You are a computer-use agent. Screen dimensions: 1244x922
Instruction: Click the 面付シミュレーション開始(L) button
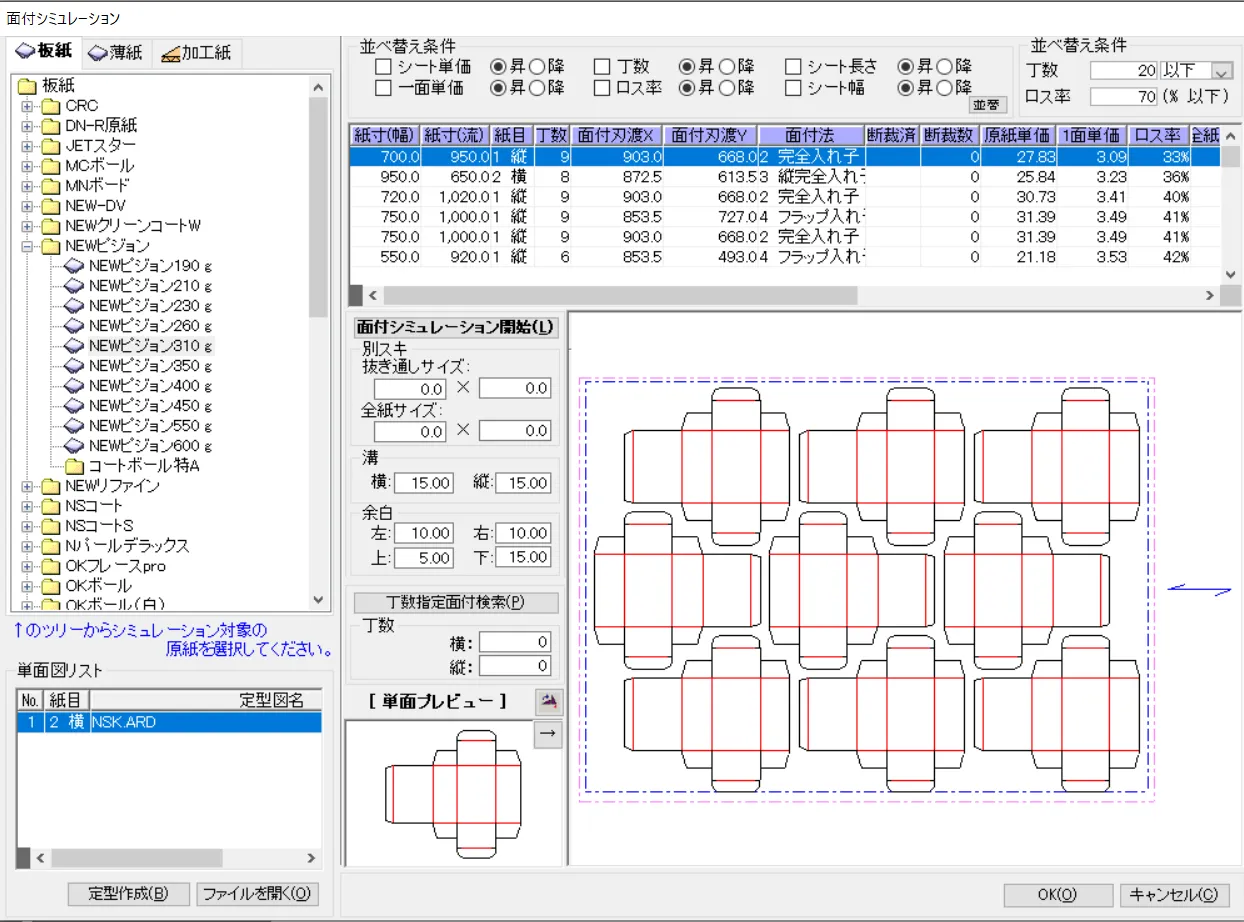pyautogui.click(x=453, y=327)
